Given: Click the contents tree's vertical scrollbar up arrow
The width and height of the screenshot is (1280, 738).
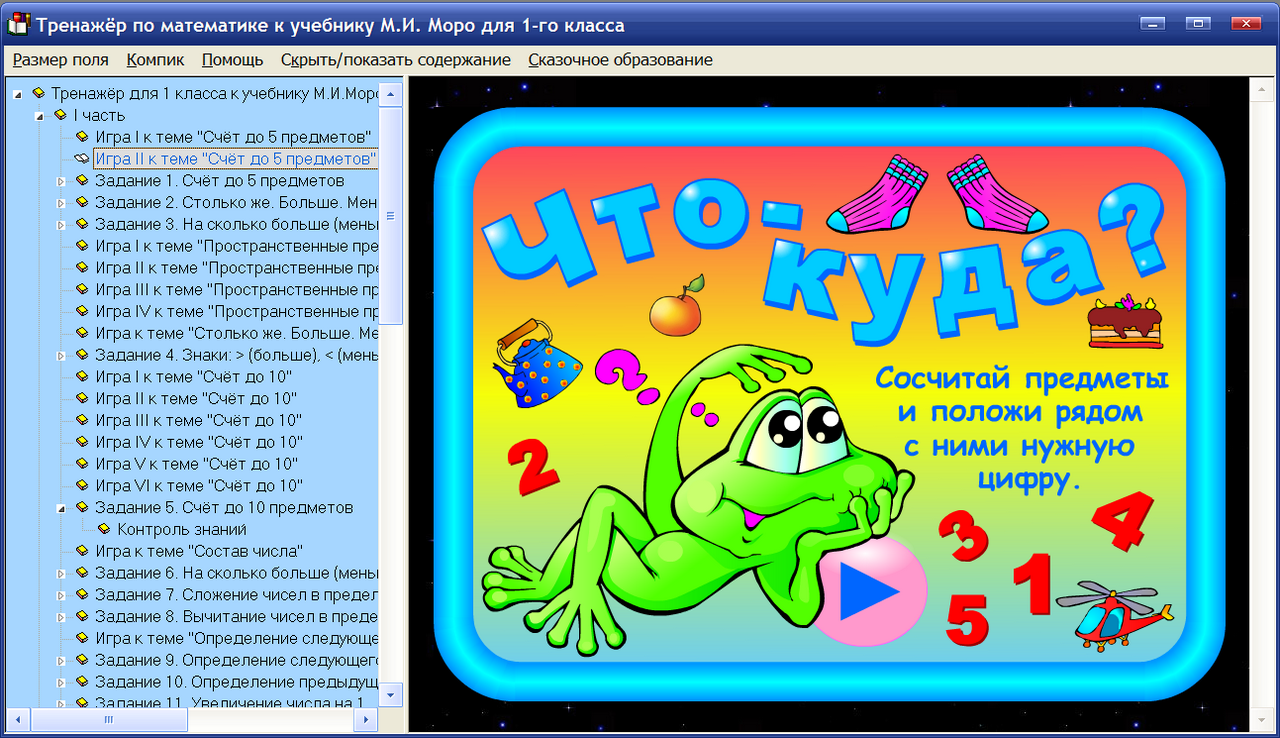Looking at the screenshot, I should (x=391, y=94).
